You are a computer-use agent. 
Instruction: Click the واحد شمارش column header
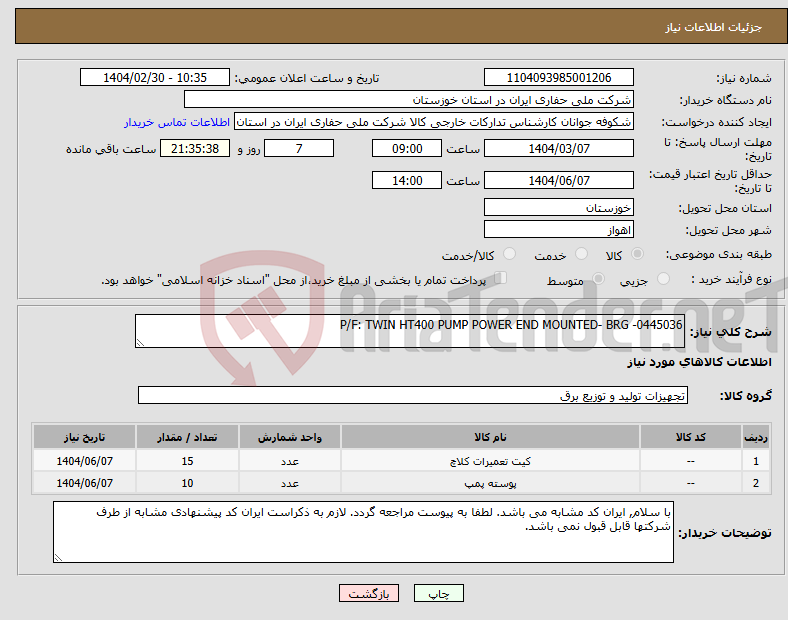point(290,437)
